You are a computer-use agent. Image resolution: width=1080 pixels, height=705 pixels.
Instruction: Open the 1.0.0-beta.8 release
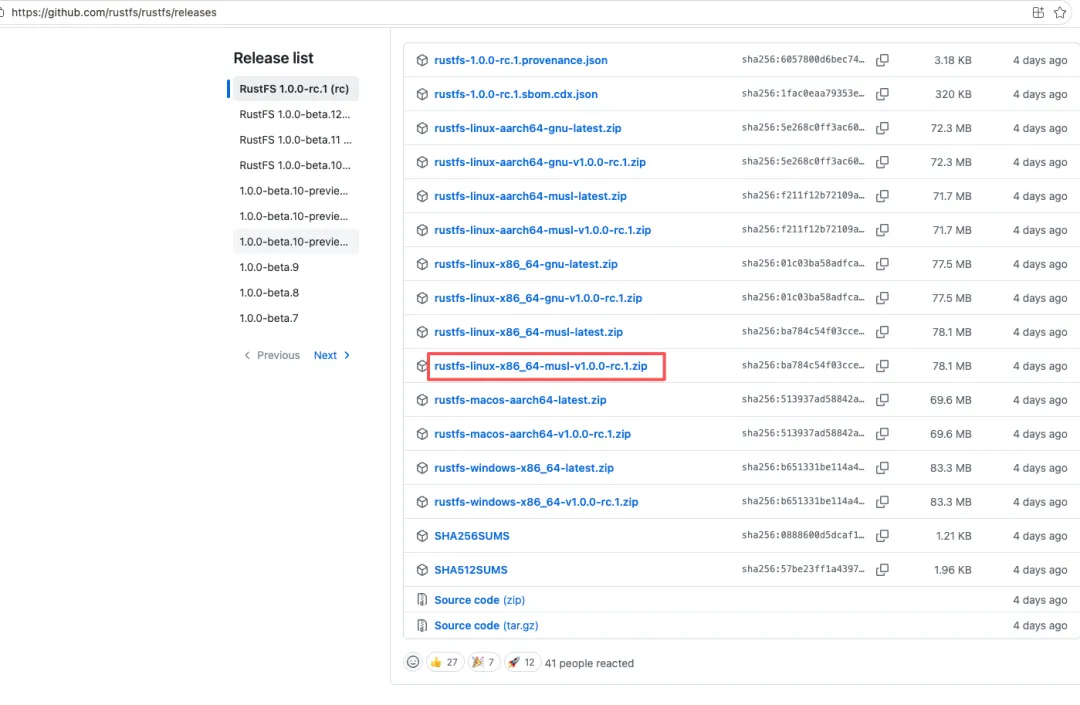[x=269, y=293]
